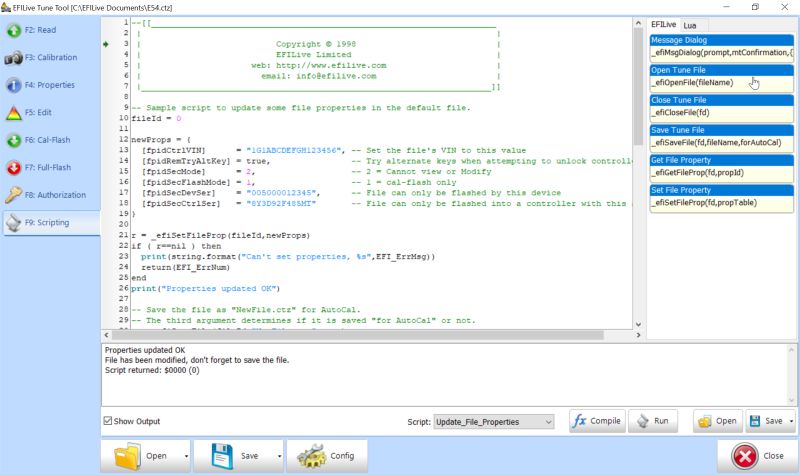Click the code editor horizontal scrollbar thumb
This screenshot has width=800, height=475.
pyautogui.click(x=357, y=335)
